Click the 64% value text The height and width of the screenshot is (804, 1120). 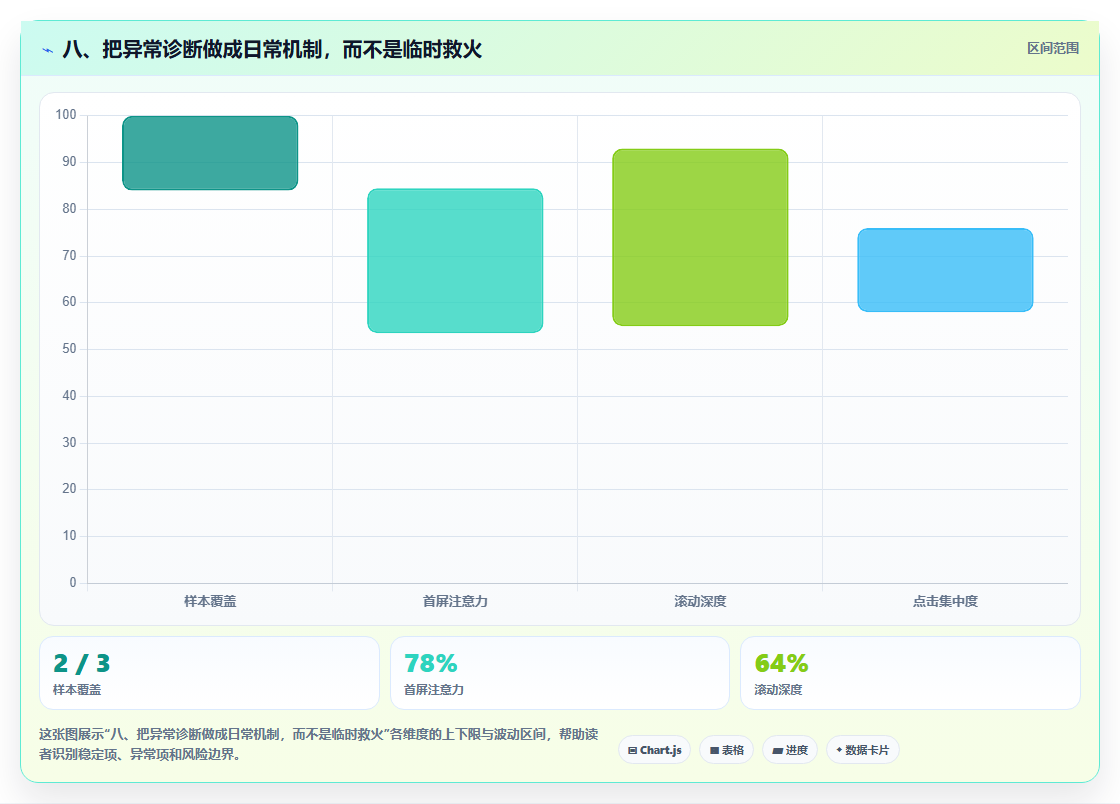pyautogui.click(x=781, y=663)
